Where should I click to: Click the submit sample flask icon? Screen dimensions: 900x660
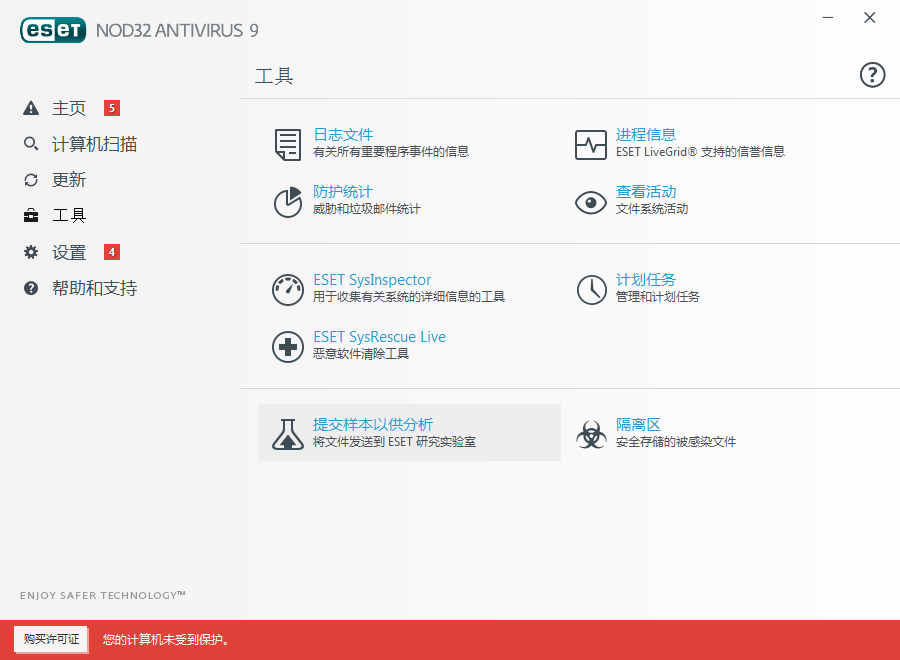click(x=288, y=434)
